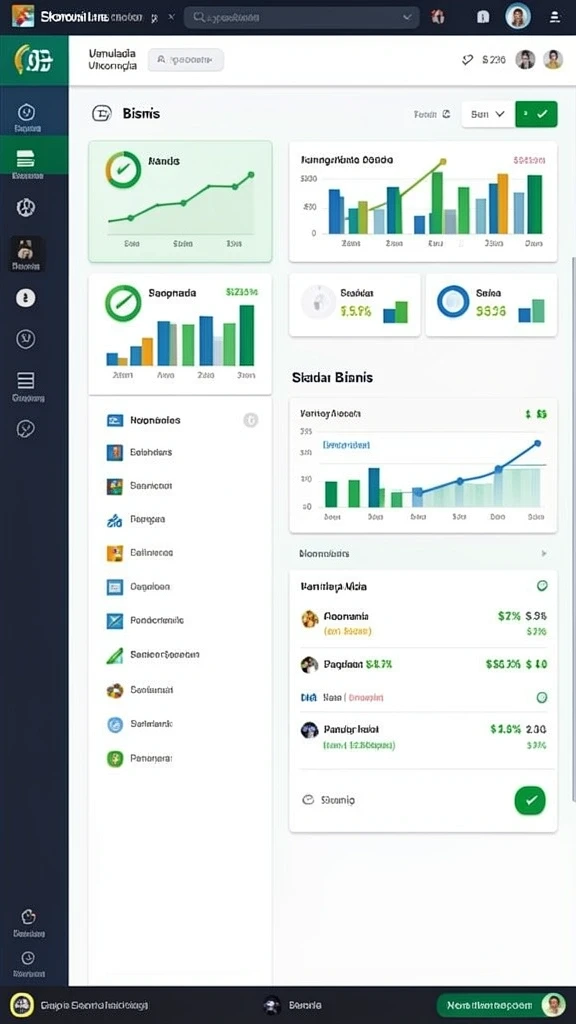
Task: Select the Panonora item at the list bottom
Action: click(151, 759)
